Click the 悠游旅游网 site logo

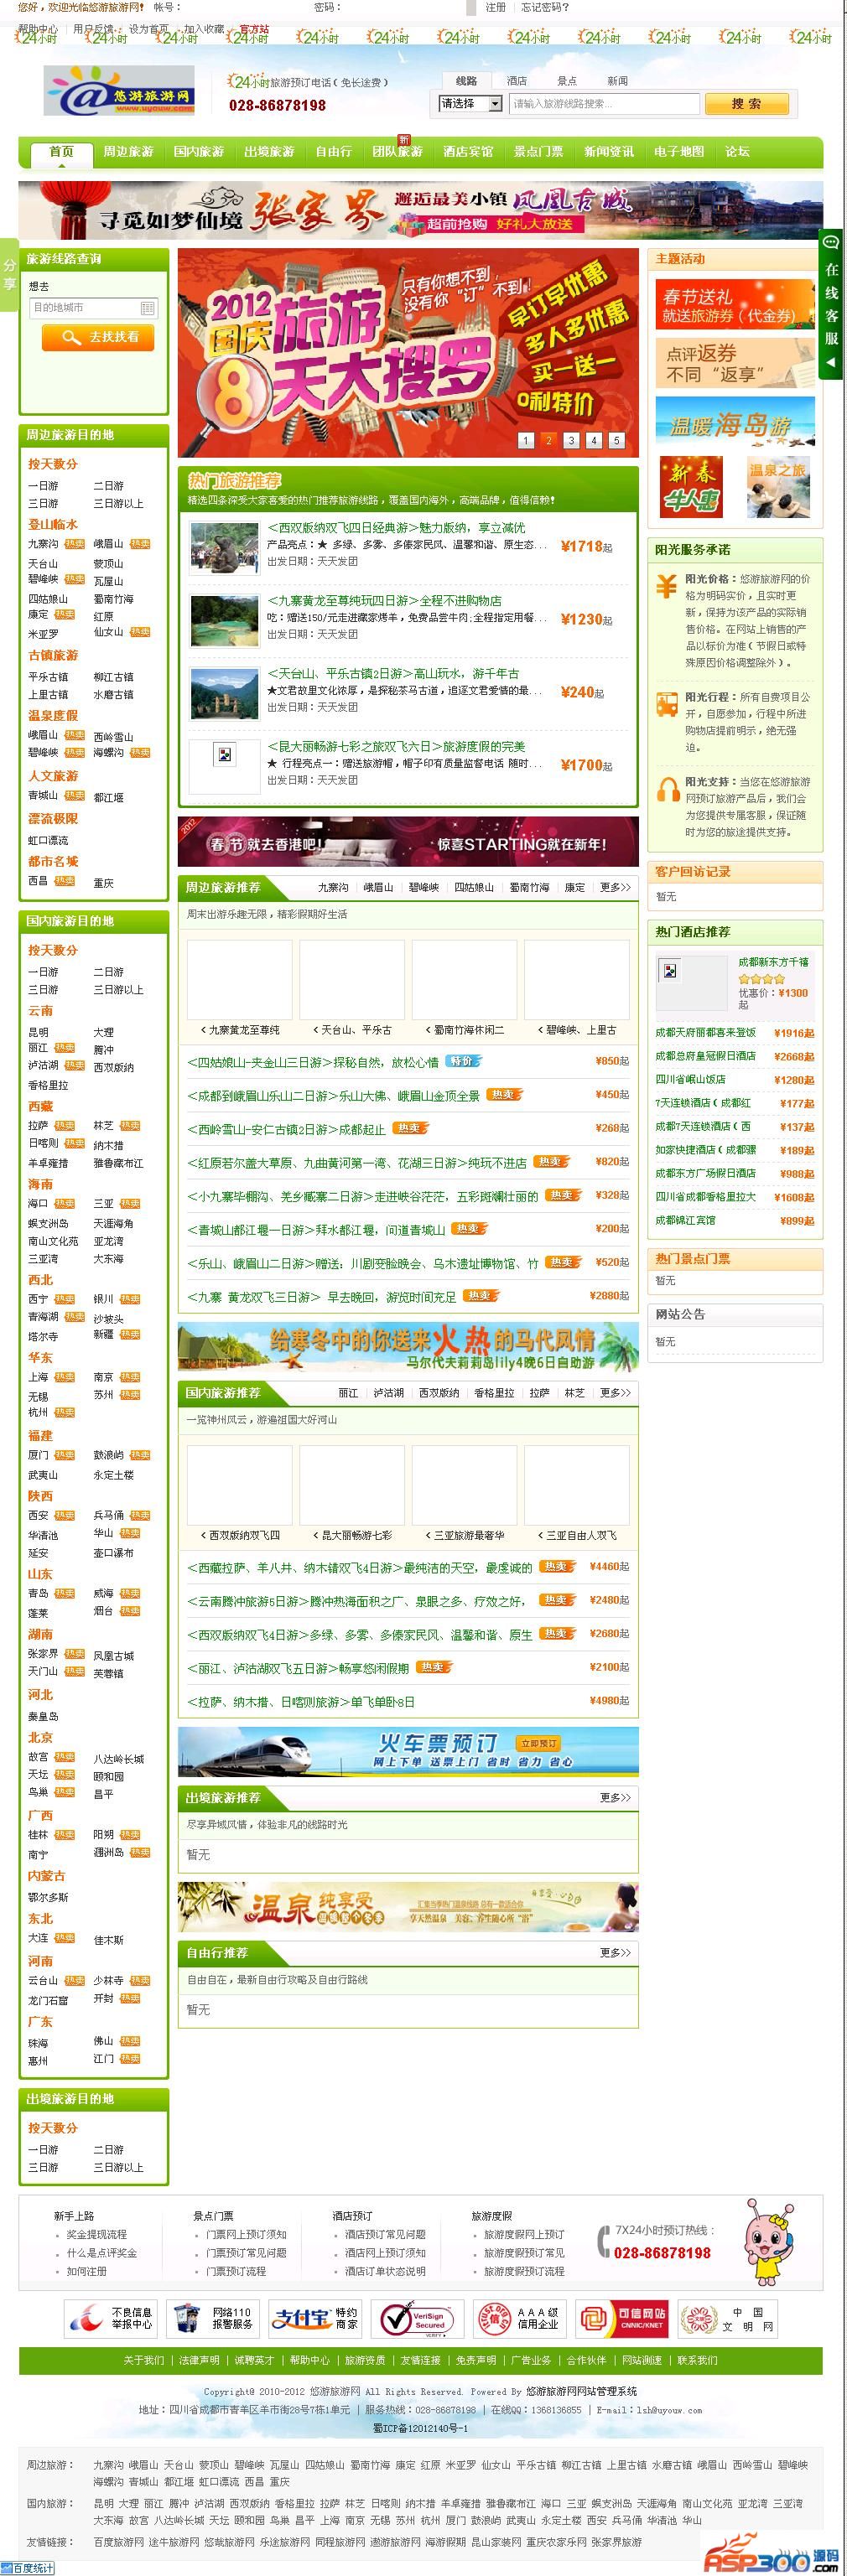119,91
